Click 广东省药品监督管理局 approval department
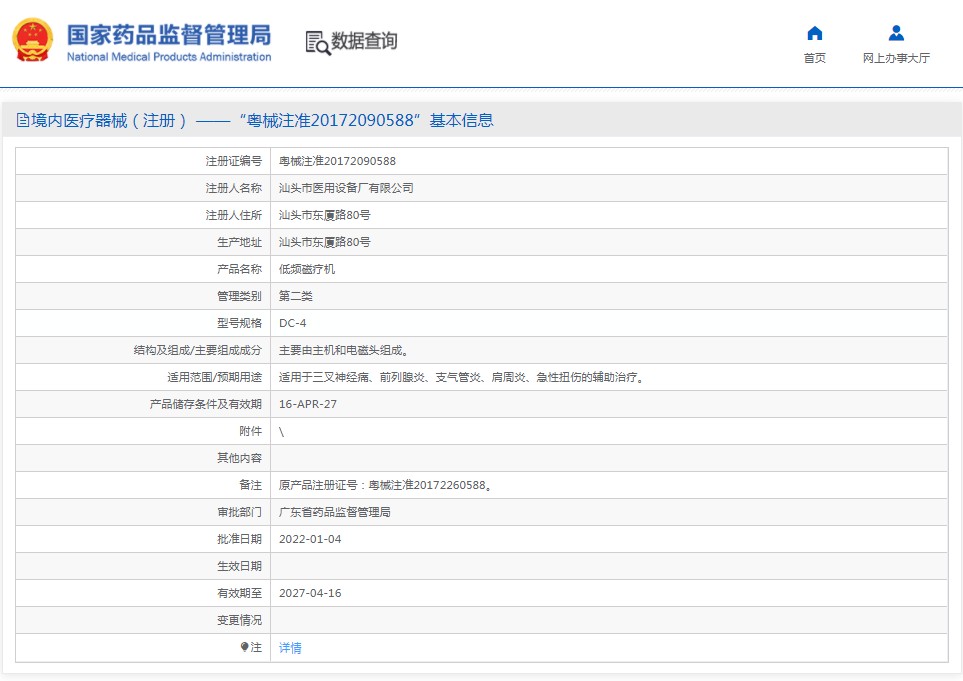963x681 pixels. tap(335, 512)
